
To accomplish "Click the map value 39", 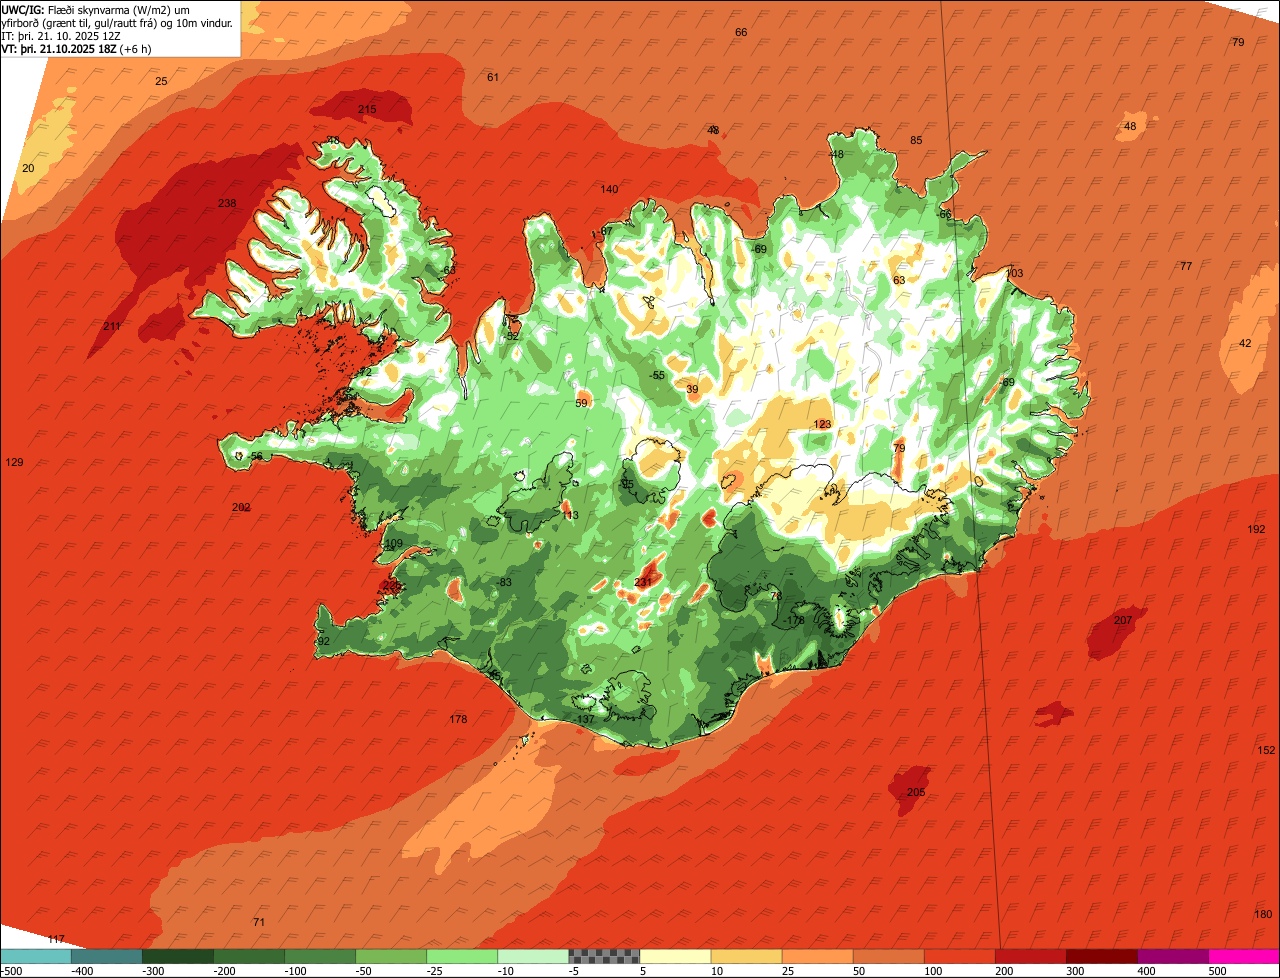I will [692, 390].
